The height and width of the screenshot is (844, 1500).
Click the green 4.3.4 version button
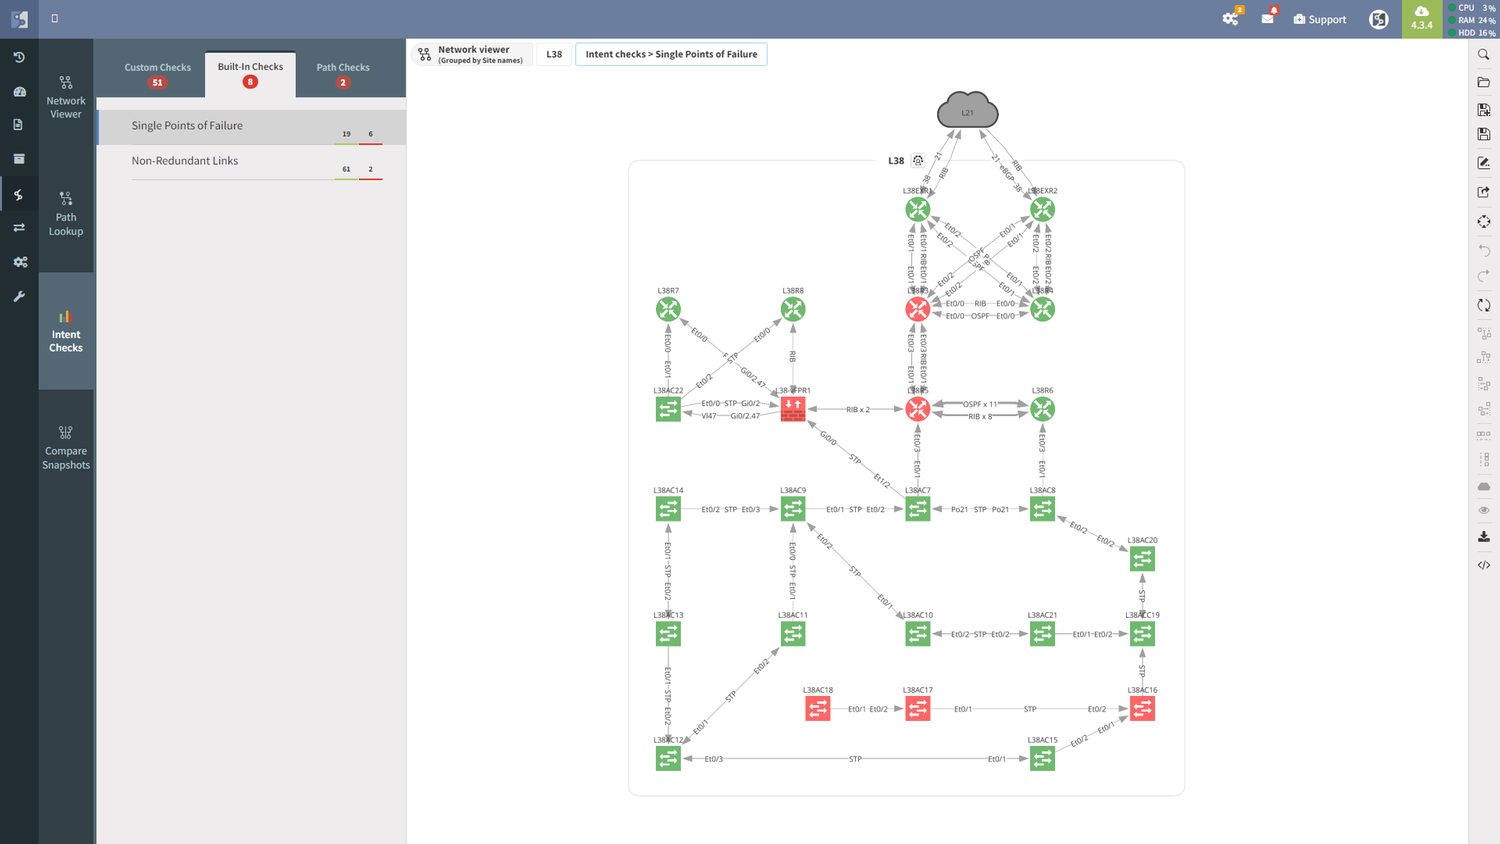[1421, 18]
